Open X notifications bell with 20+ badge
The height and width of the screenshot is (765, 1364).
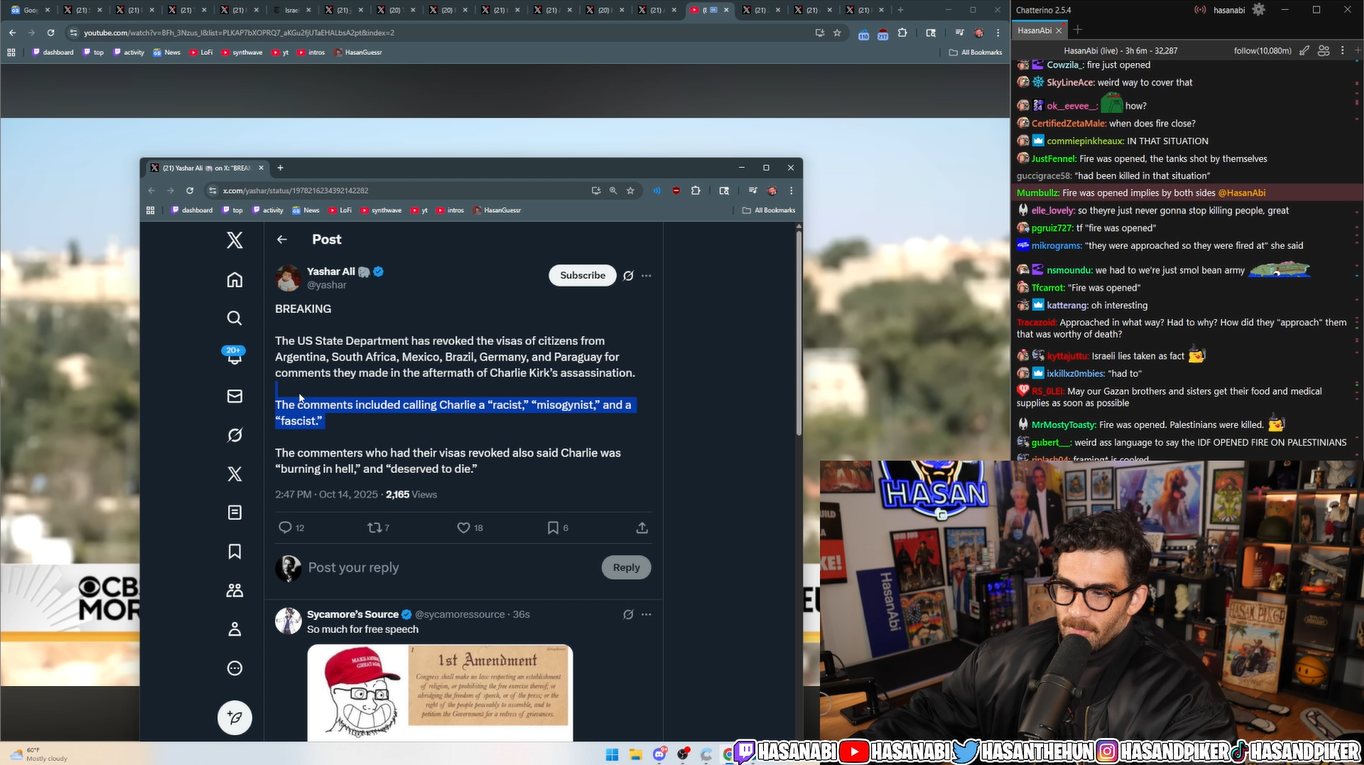[x=235, y=356]
